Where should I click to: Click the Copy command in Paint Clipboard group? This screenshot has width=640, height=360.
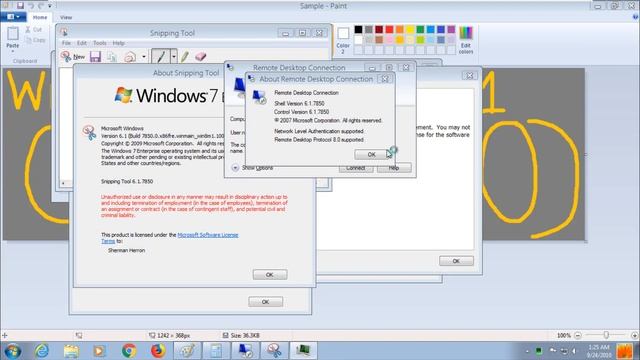click(x=36, y=40)
